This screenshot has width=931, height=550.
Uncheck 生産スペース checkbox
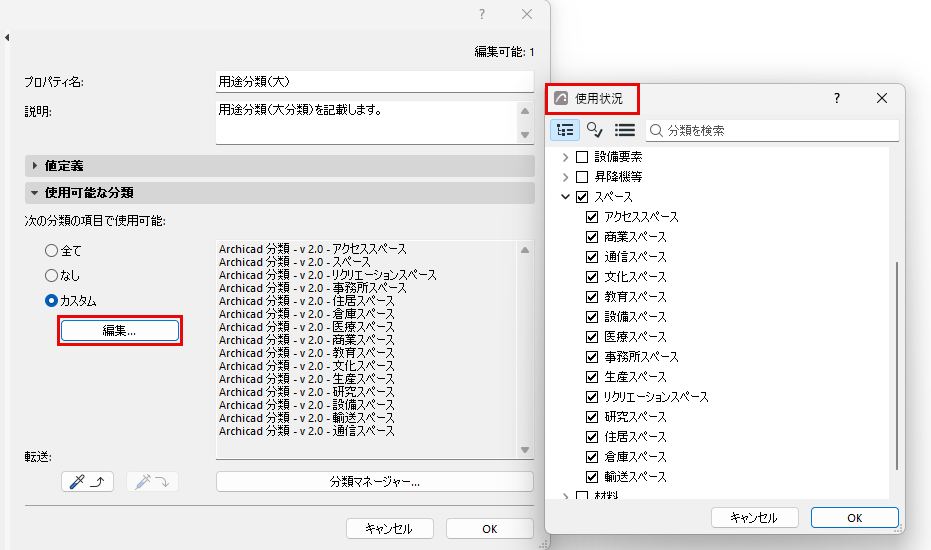[591, 377]
